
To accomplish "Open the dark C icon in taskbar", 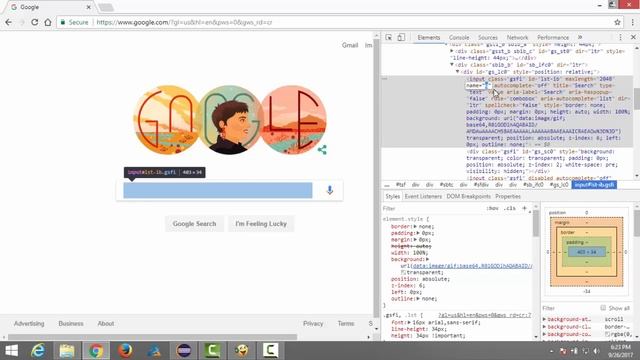I will pyautogui.click(x=270, y=351).
